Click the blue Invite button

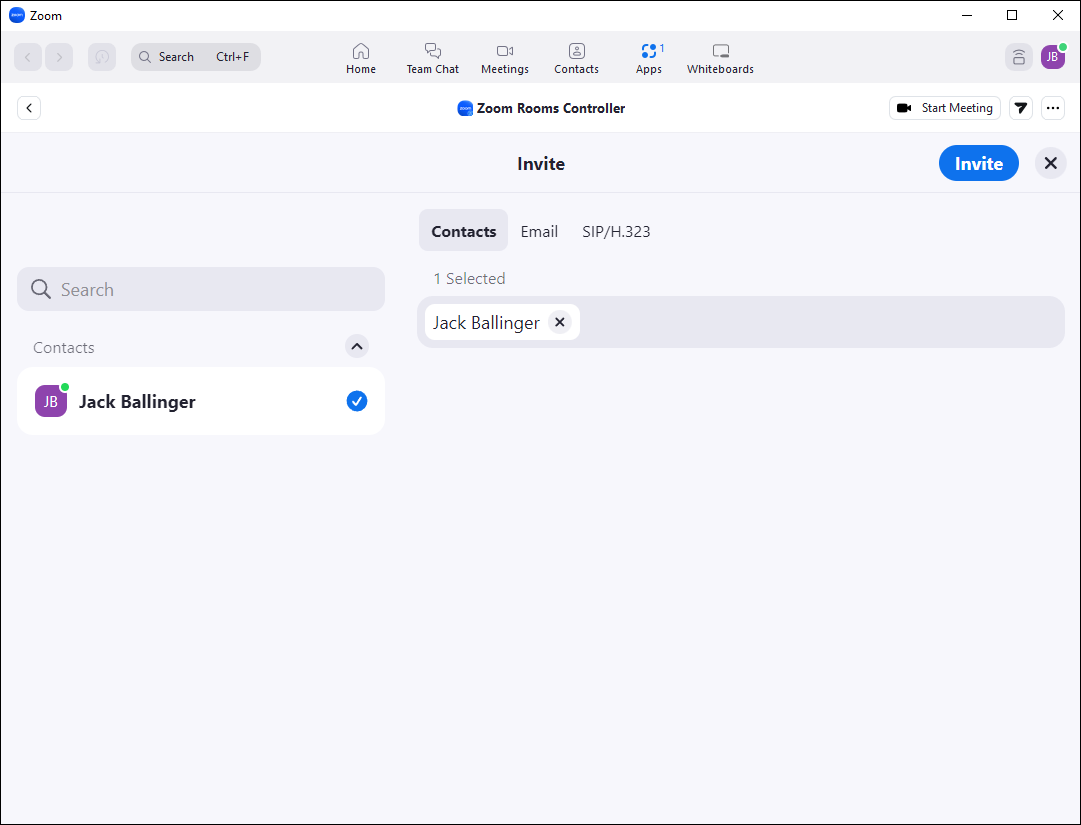tap(978, 163)
